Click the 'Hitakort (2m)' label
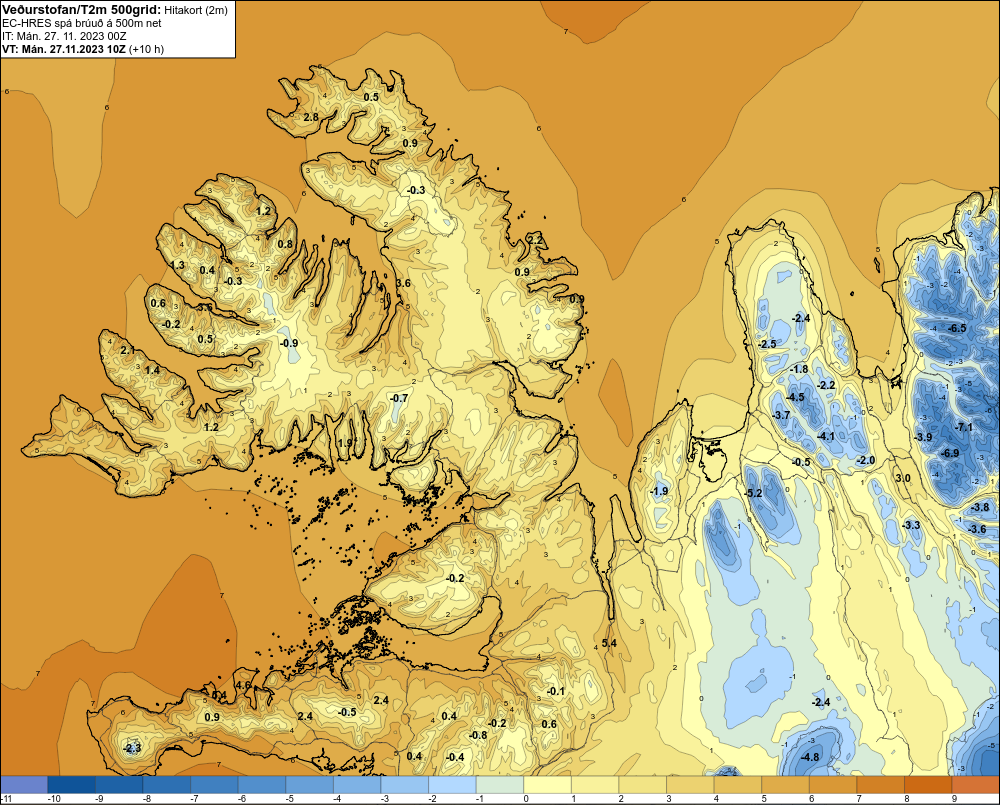The height and width of the screenshot is (805, 1000). pyautogui.click(x=195, y=10)
